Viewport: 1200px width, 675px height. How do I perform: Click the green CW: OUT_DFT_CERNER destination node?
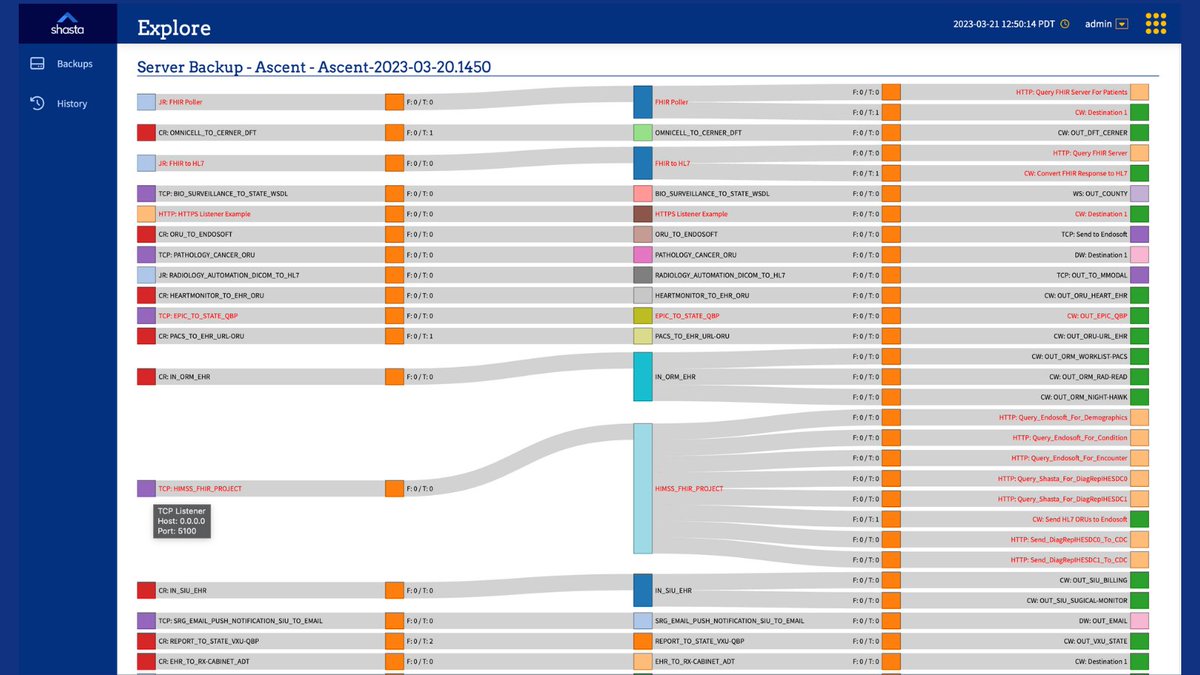click(1140, 132)
